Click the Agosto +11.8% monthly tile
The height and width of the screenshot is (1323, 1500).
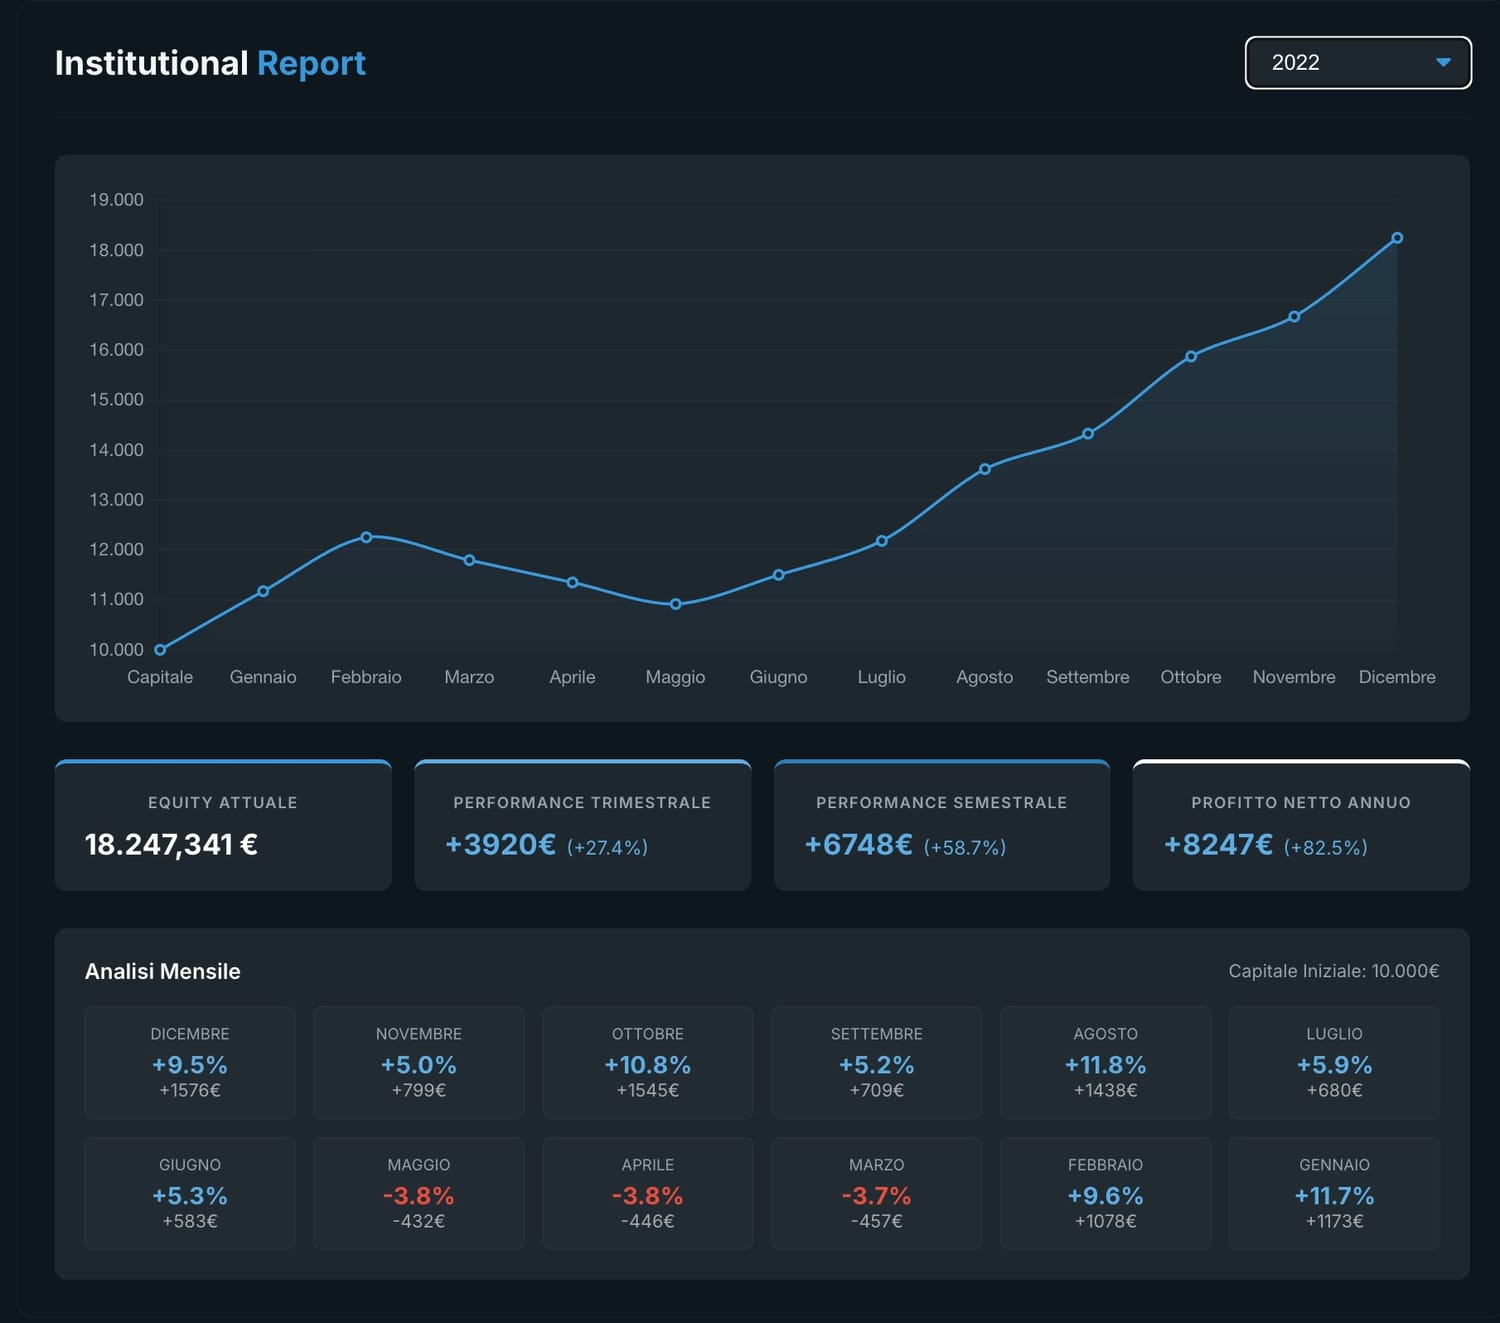1105,1062
